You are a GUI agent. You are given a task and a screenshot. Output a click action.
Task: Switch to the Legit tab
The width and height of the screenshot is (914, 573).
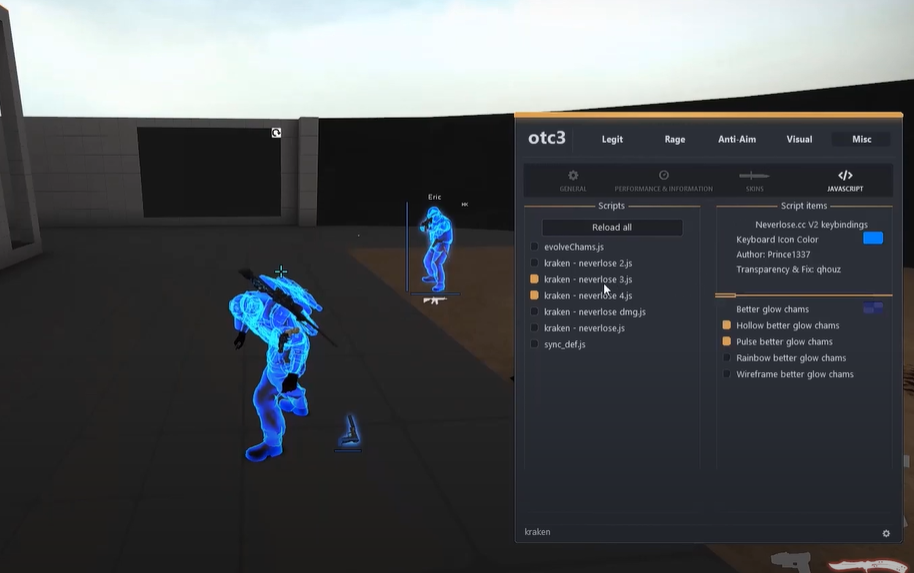click(612, 139)
